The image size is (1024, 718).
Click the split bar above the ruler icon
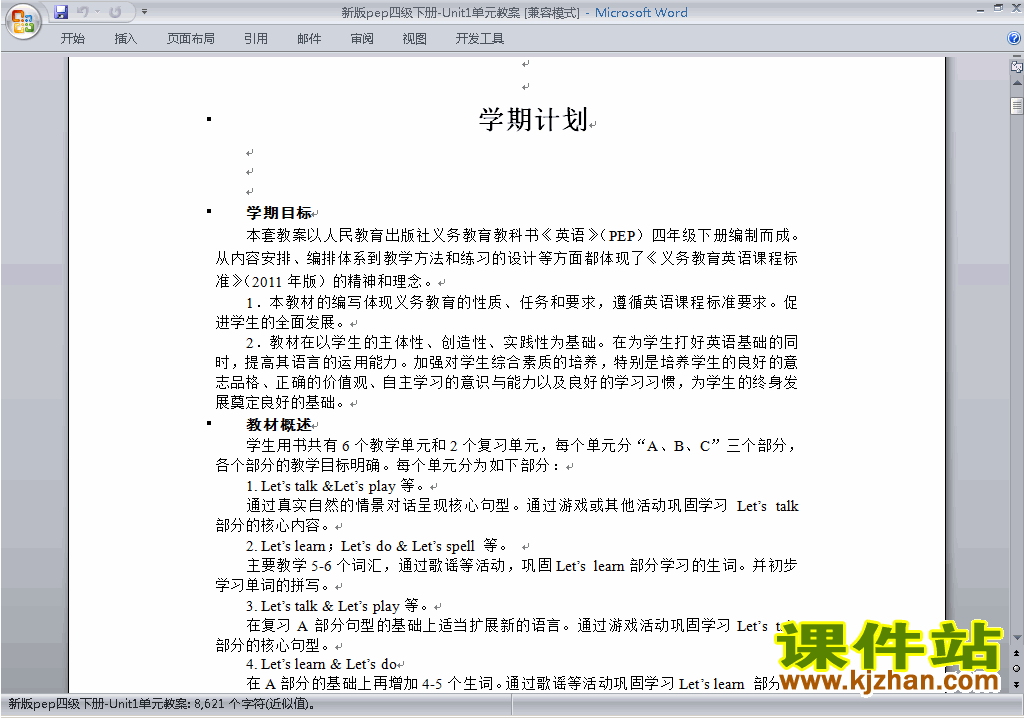pos(1016,57)
